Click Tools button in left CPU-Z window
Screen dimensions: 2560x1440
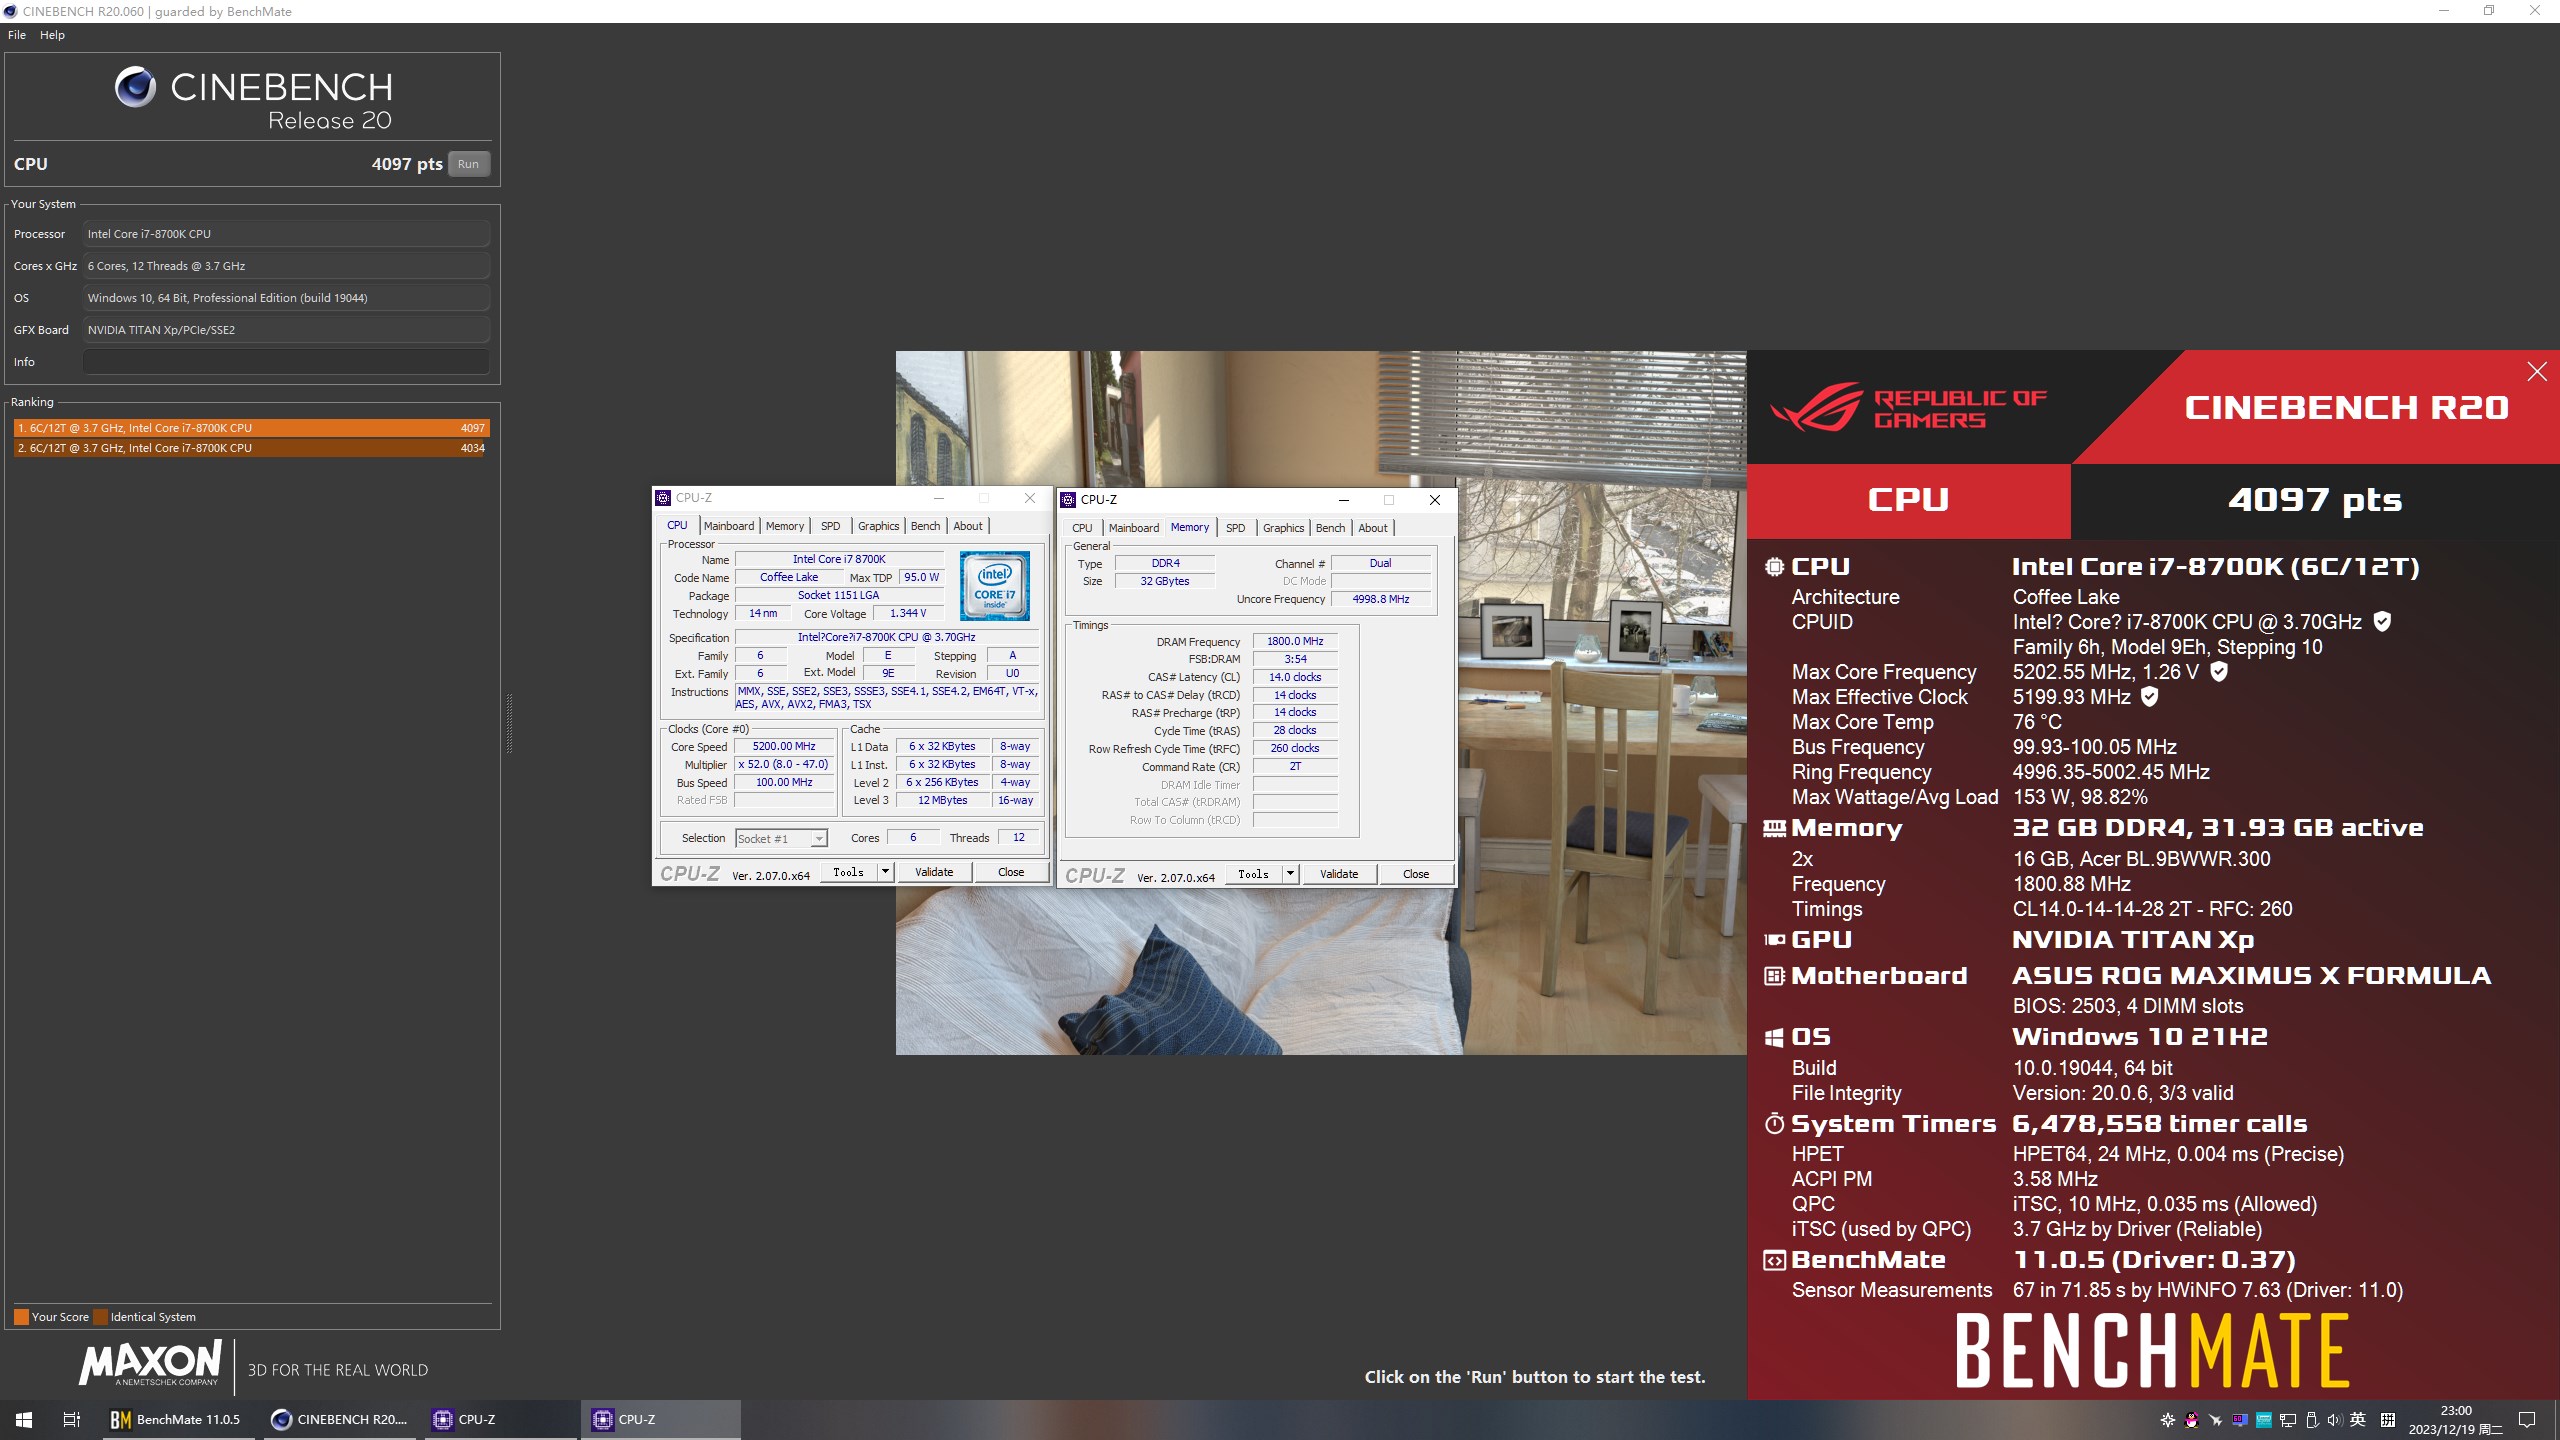(848, 872)
